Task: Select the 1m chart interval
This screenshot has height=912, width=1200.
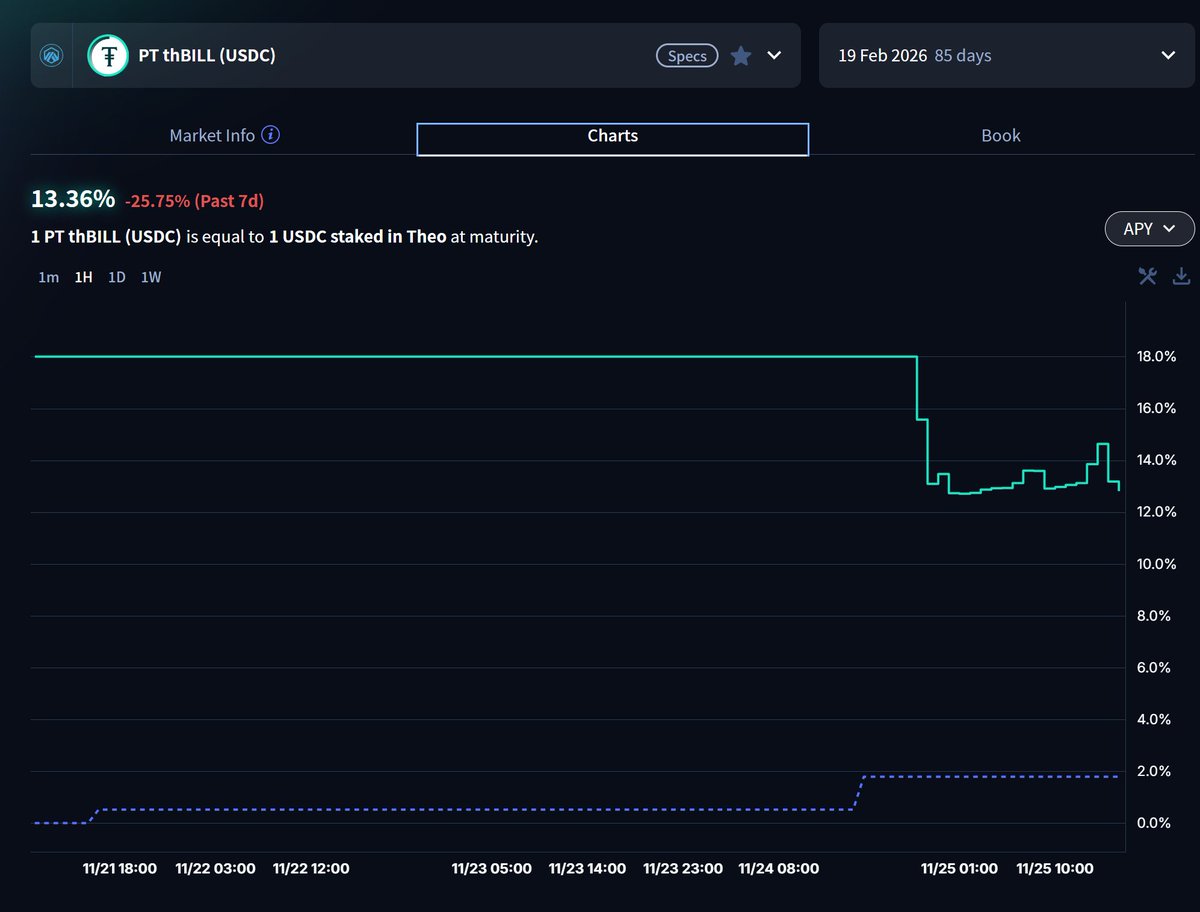Action: 48,277
